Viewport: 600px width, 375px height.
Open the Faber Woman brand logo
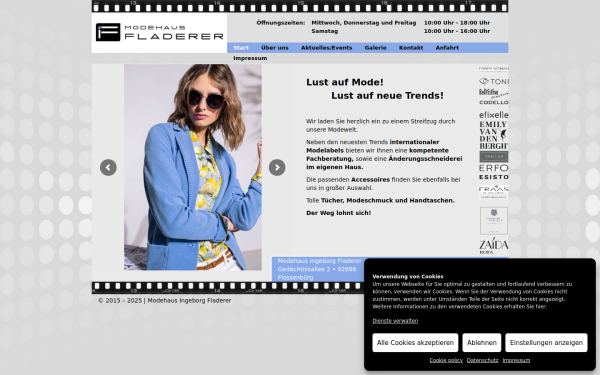pos(494,69)
